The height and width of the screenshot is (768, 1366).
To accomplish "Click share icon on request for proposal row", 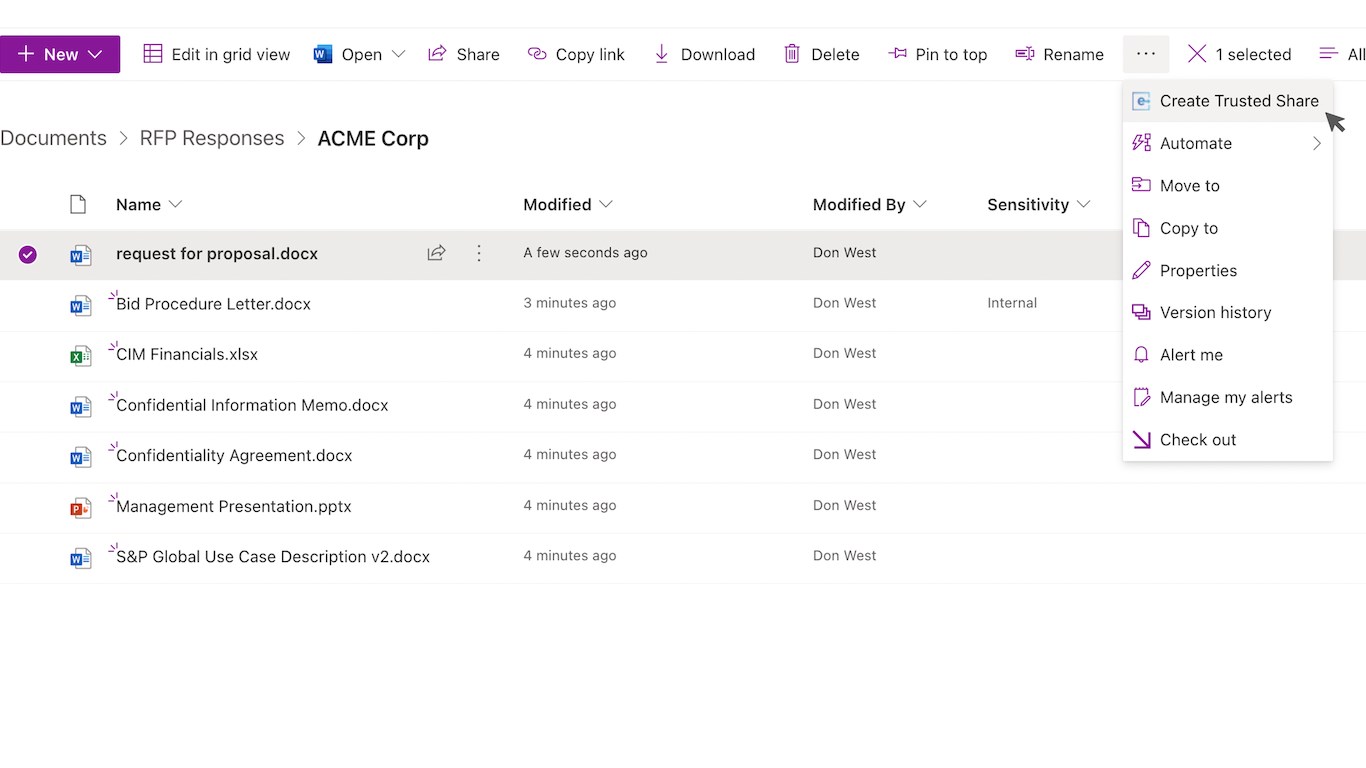I will 436,253.
